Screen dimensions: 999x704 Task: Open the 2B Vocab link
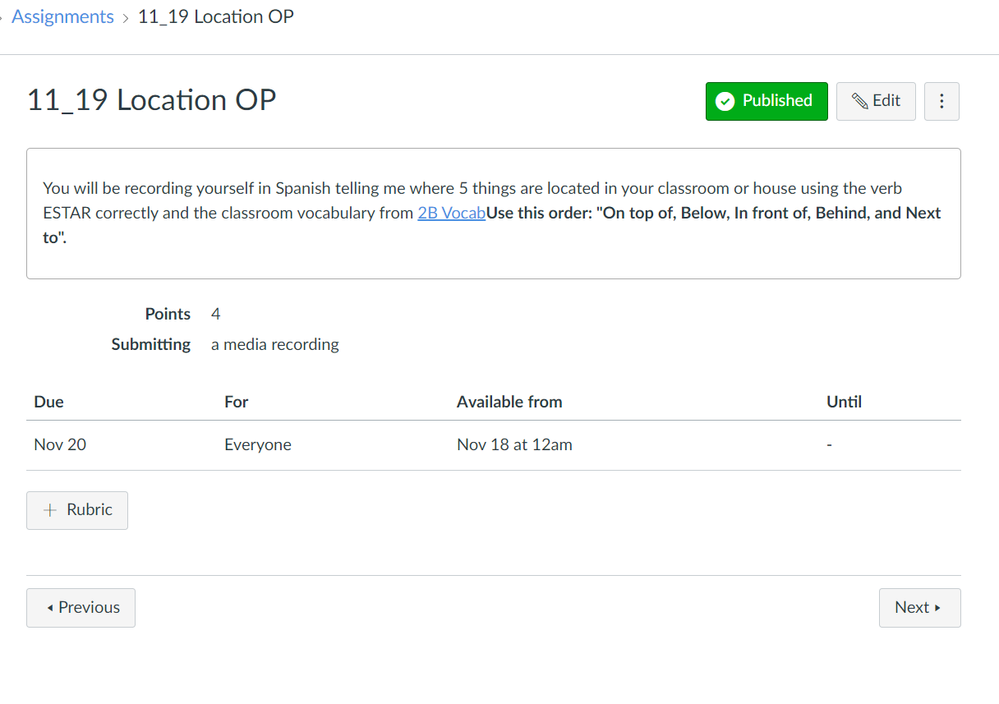[x=451, y=213]
